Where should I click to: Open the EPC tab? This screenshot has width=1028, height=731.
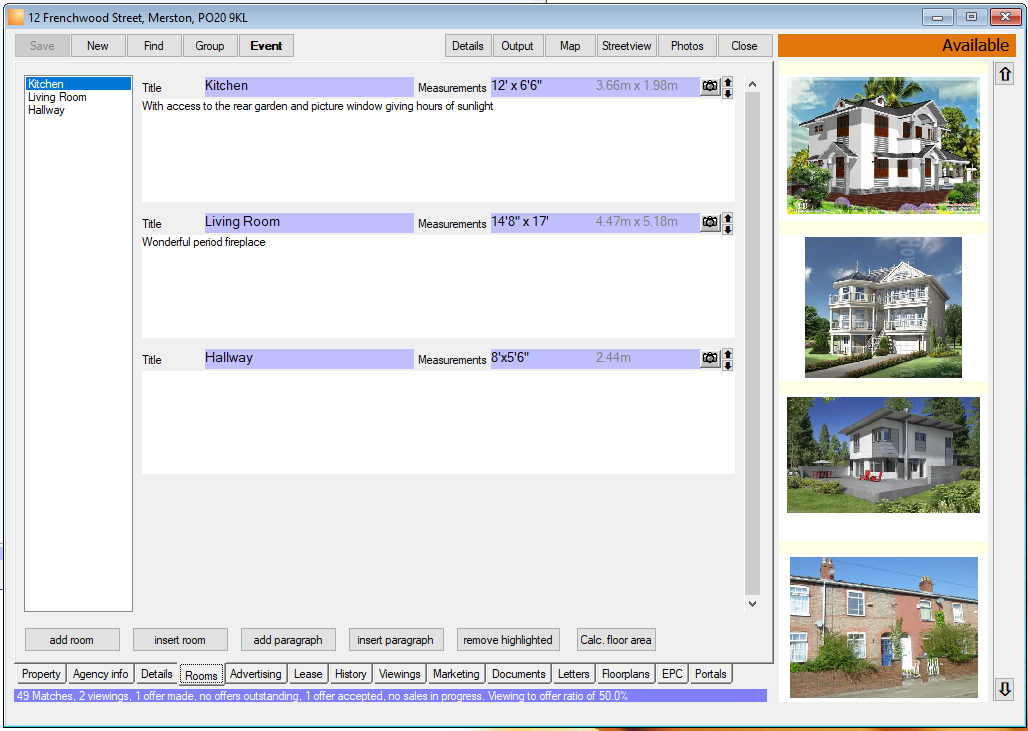click(x=672, y=674)
